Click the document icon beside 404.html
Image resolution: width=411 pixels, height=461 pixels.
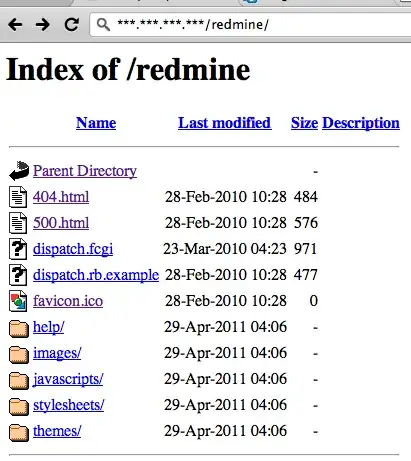click(x=18, y=197)
